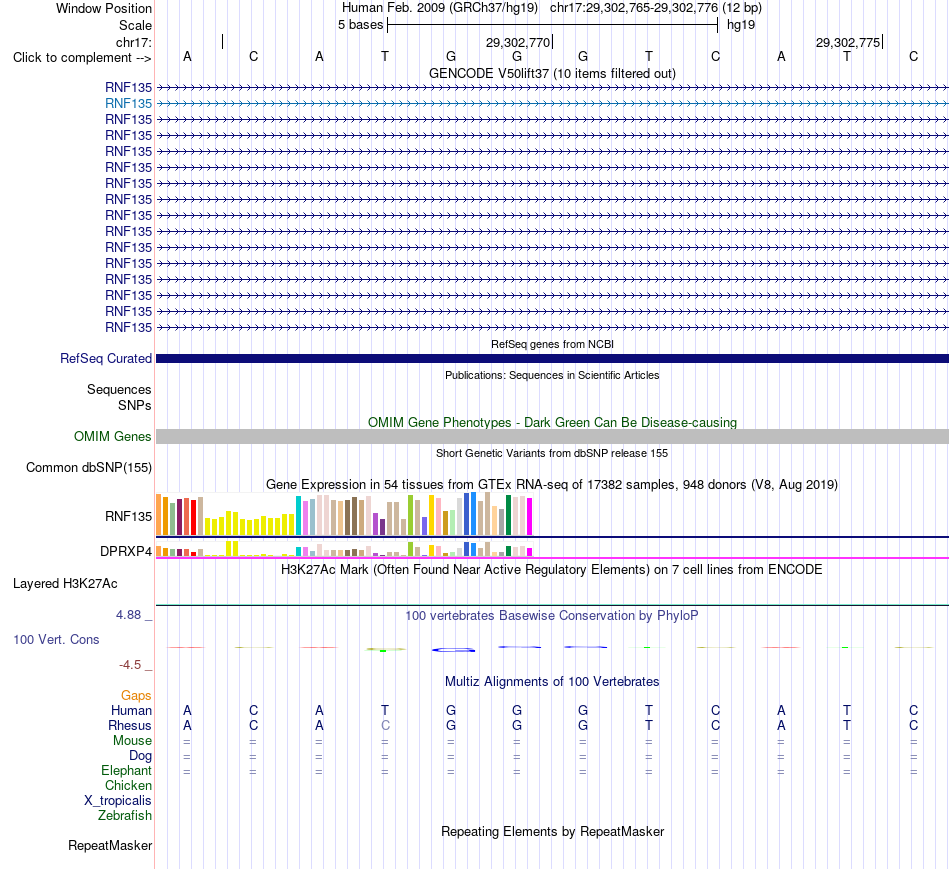This screenshot has width=950, height=869.
Task: Click the Common dbSNP(155) label
Action: [x=89, y=468]
